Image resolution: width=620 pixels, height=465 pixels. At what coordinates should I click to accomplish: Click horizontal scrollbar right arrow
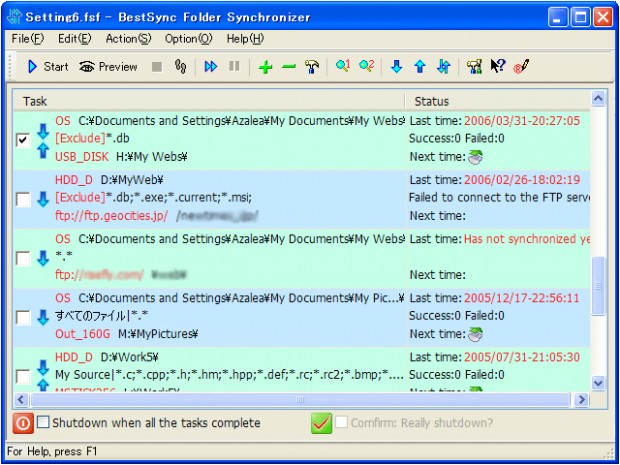pyautogui.click(x=582, y=400)
